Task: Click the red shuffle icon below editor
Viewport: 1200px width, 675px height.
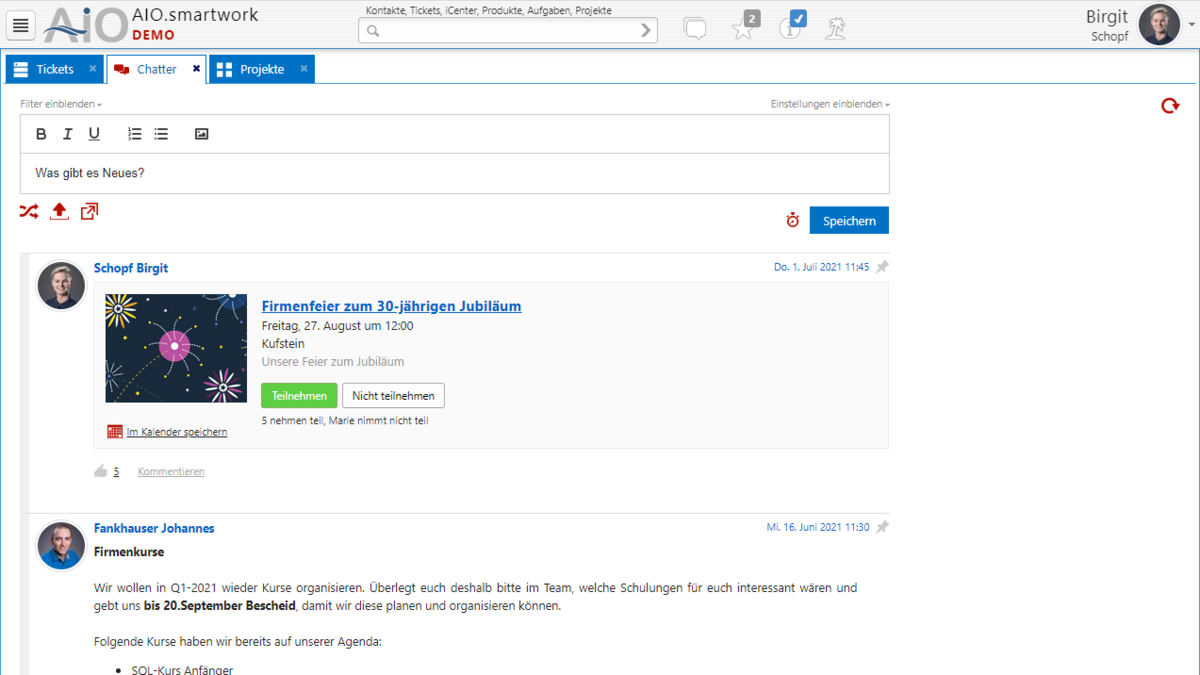Action: pyautogui.click(x=29, y=211)
